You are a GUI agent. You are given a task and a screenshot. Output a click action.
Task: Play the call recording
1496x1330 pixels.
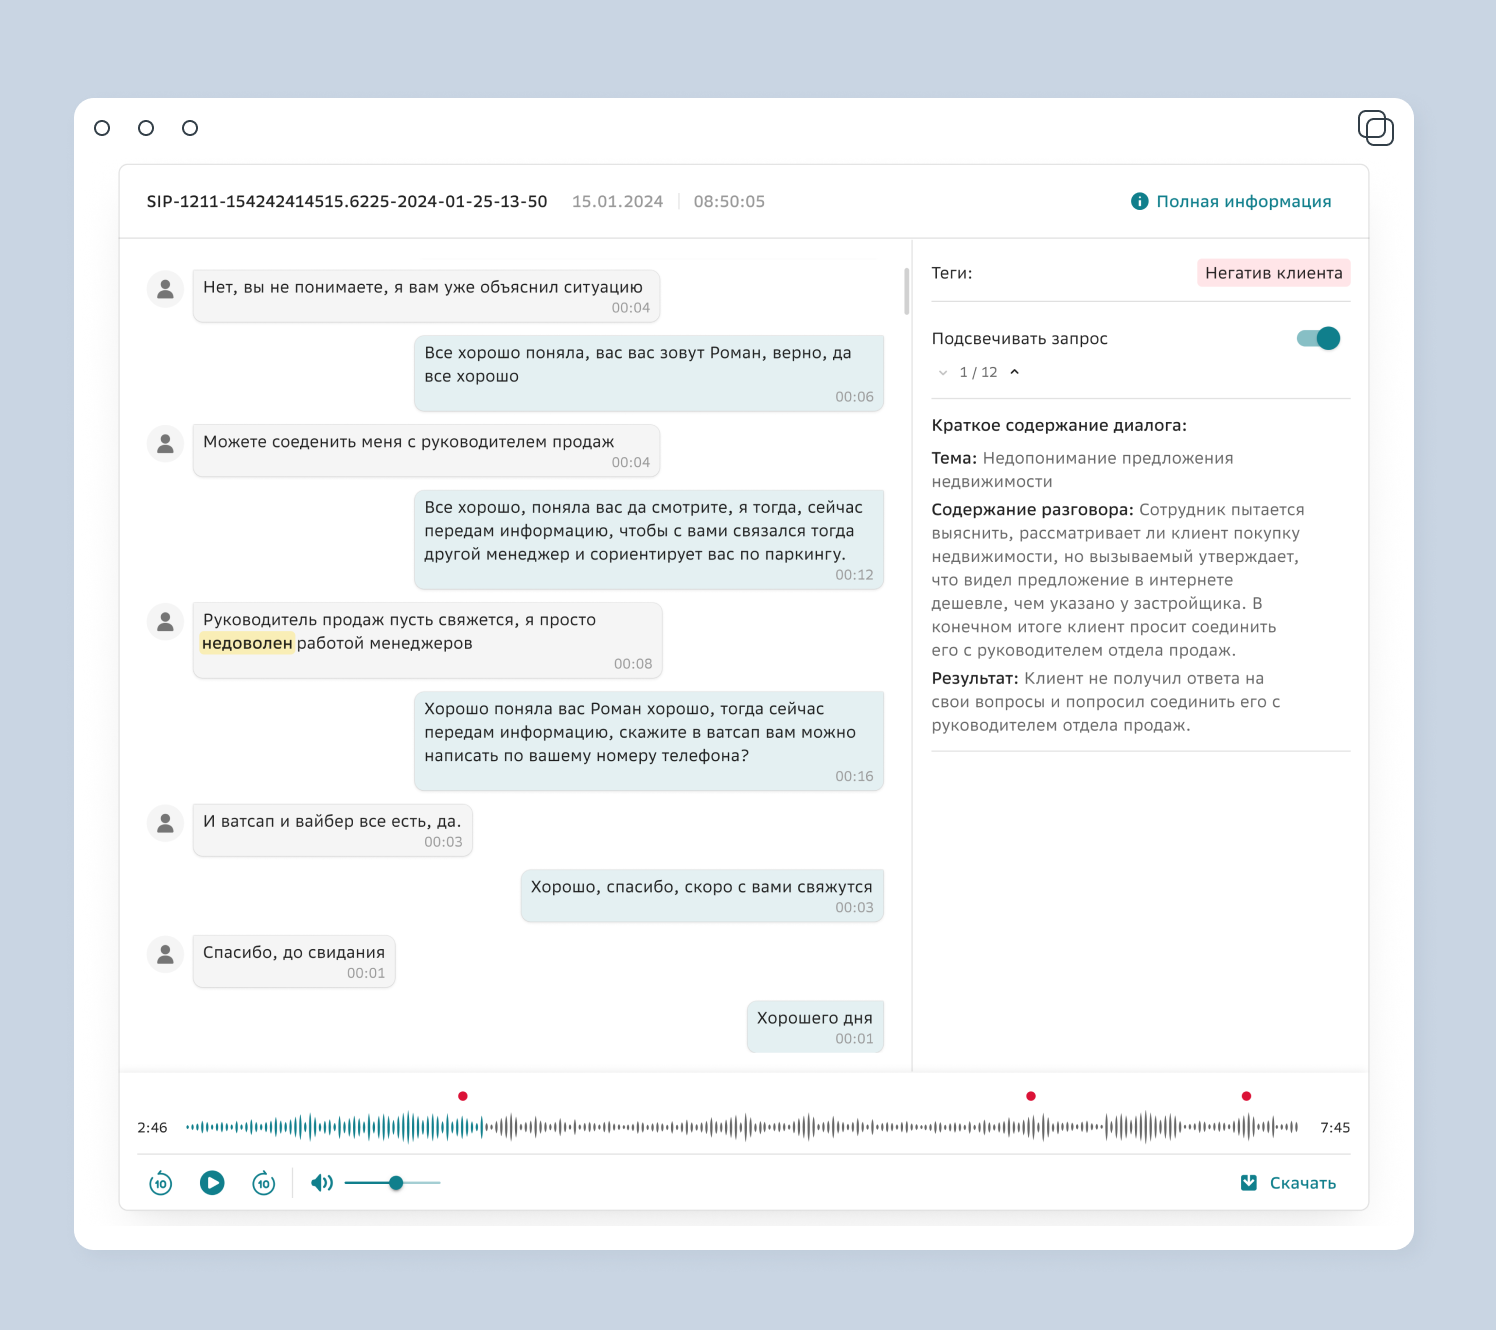point(212,1183)
